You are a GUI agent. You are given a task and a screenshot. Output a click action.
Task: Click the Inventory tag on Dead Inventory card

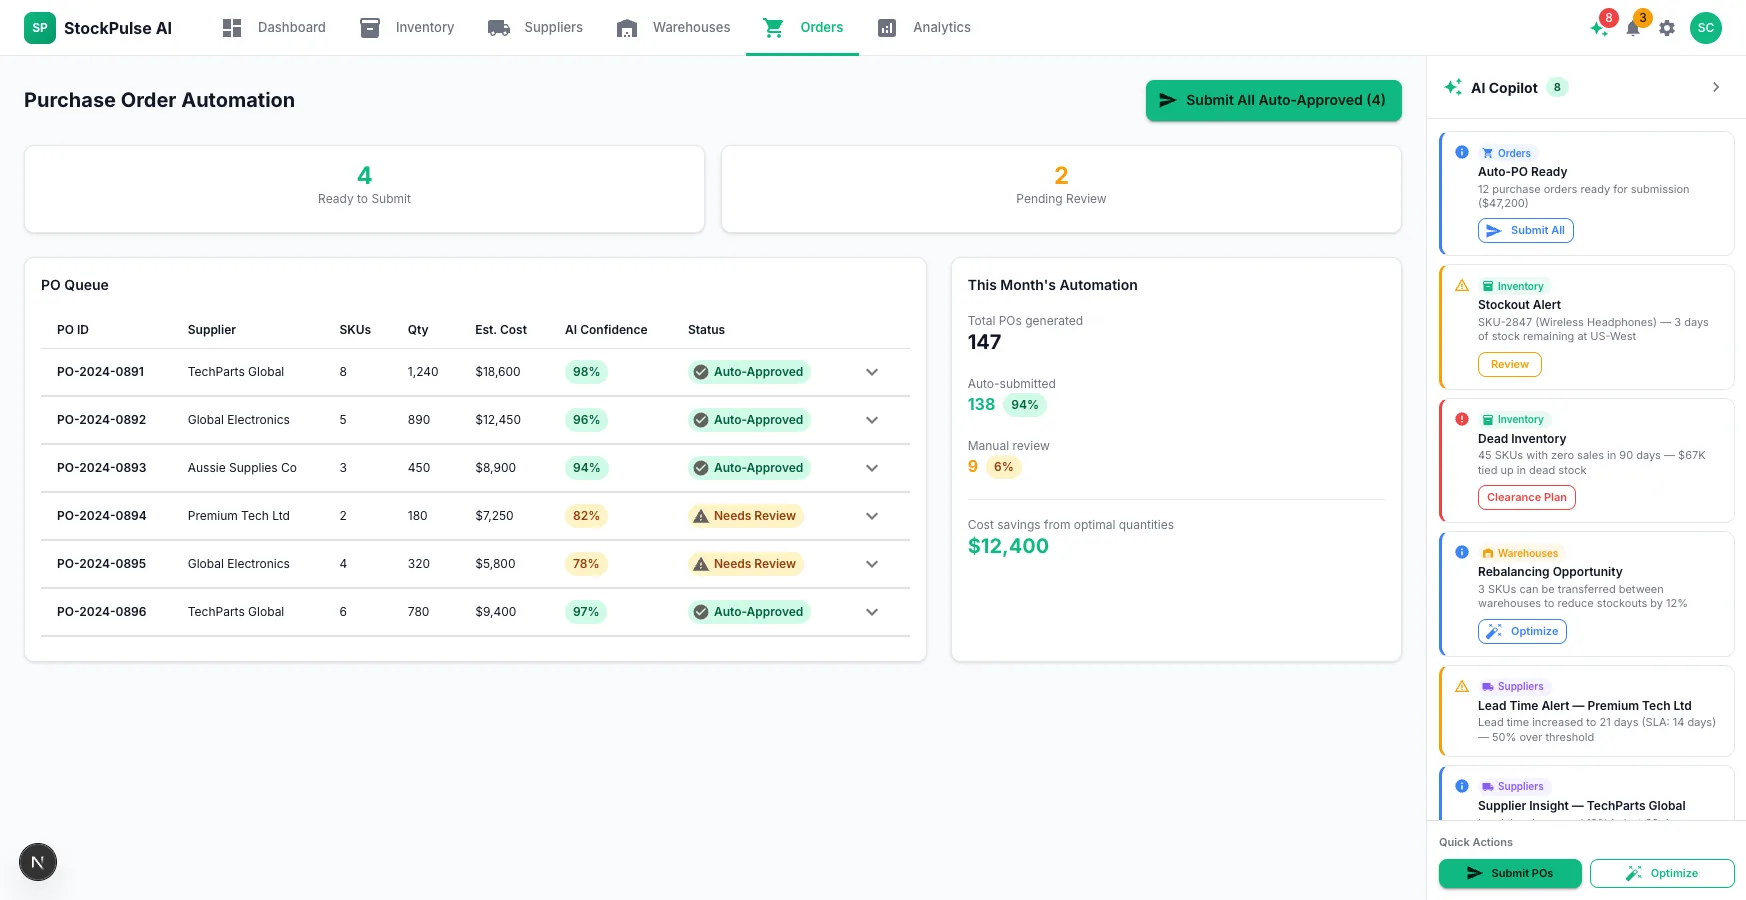tap(1513, 419)
